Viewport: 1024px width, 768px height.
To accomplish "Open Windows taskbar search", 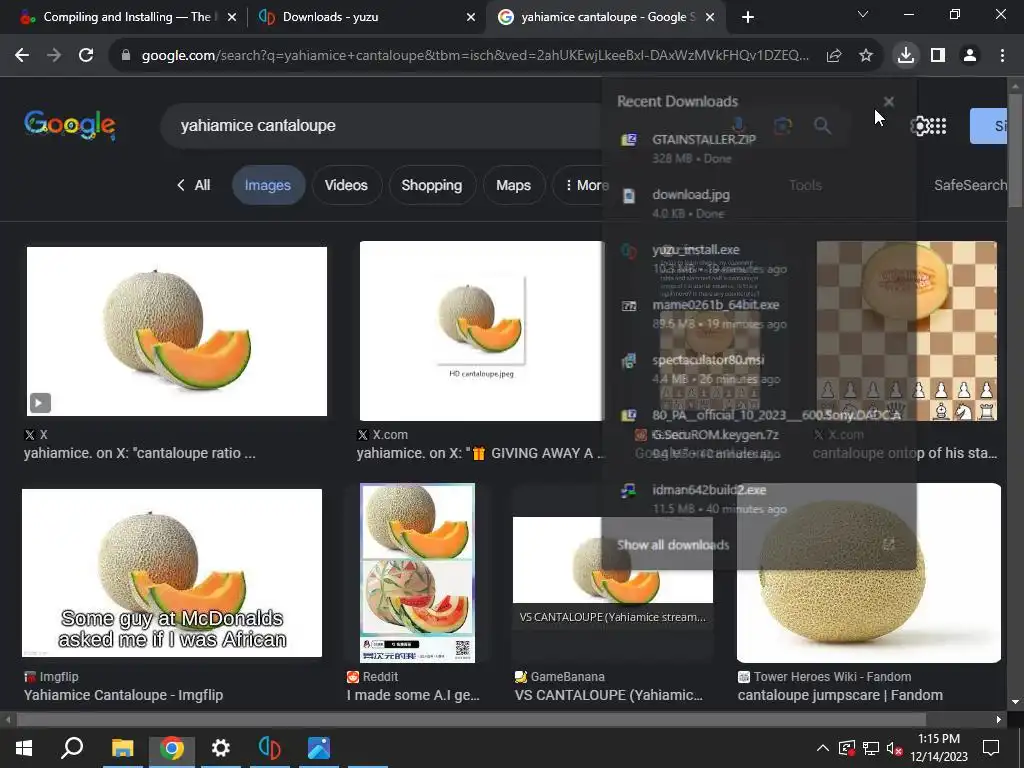I will [72, 748].
